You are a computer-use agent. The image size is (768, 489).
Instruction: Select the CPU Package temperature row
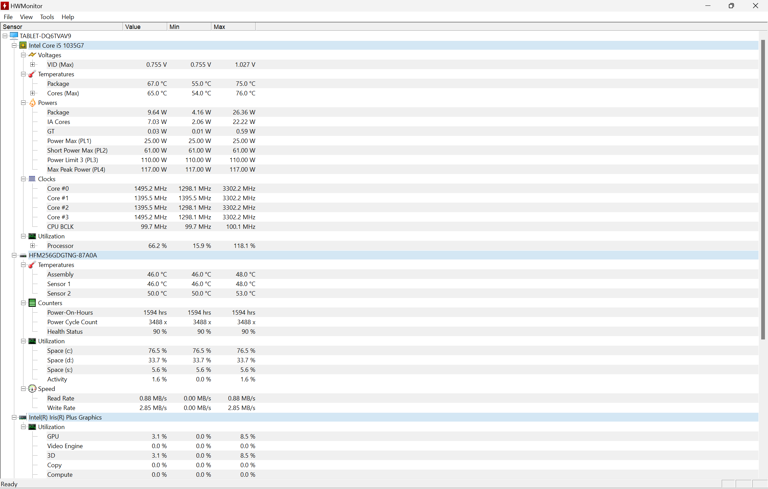point(379,84)
